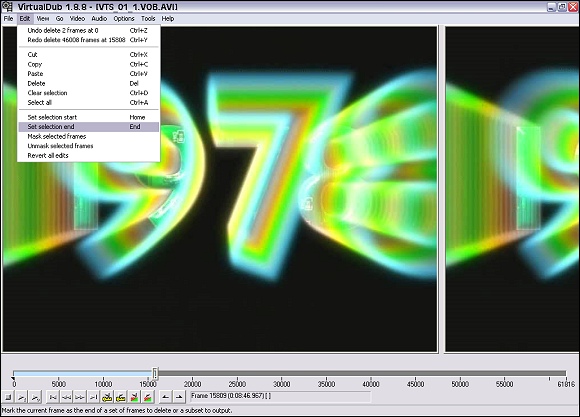580x417 pixels.
Task: Scan forward for scene change
Action: tap(148, 397)
